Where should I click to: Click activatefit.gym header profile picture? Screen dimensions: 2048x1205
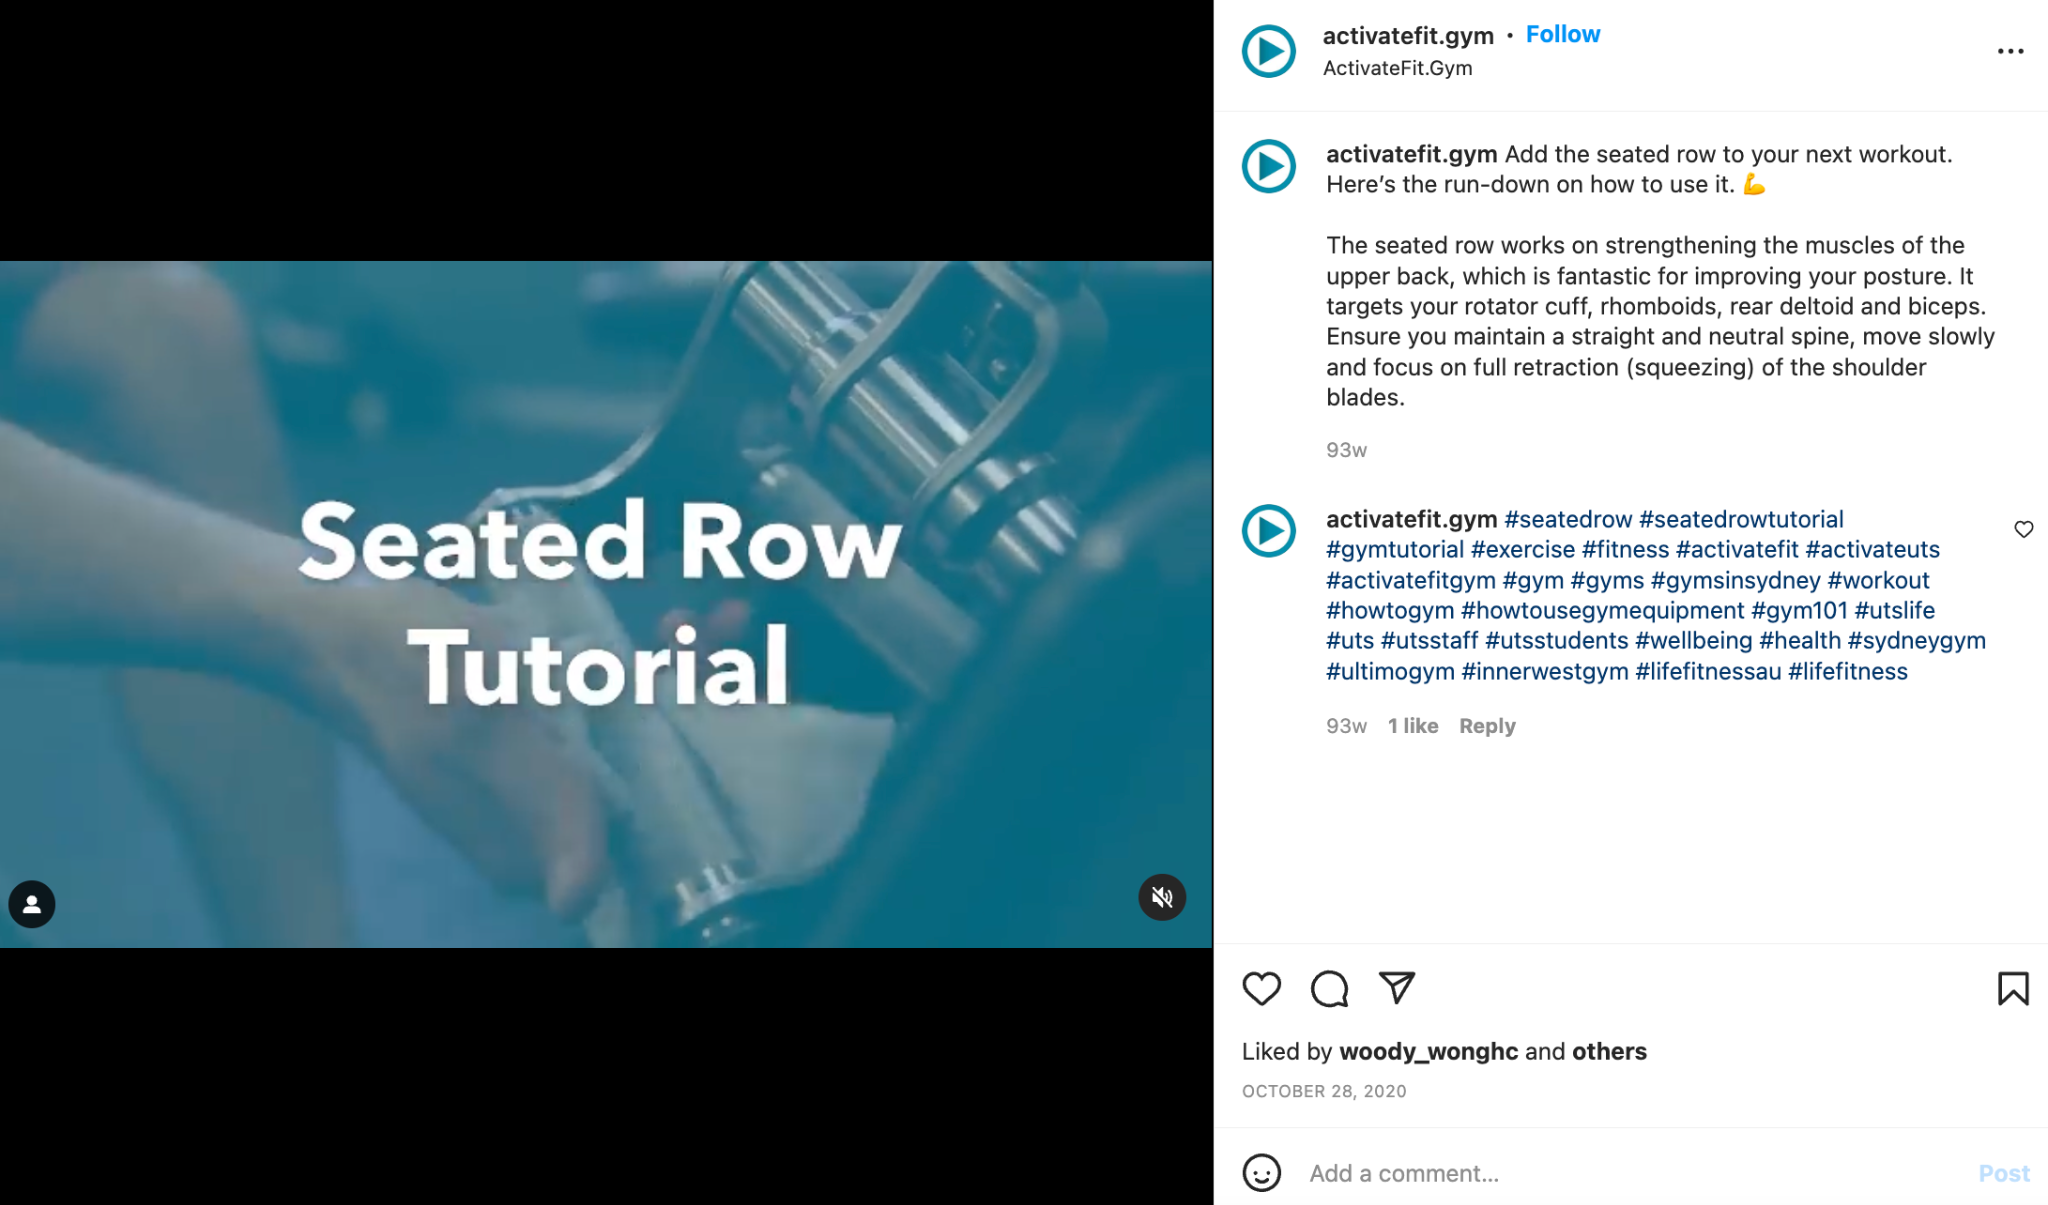click(1269, 51)
